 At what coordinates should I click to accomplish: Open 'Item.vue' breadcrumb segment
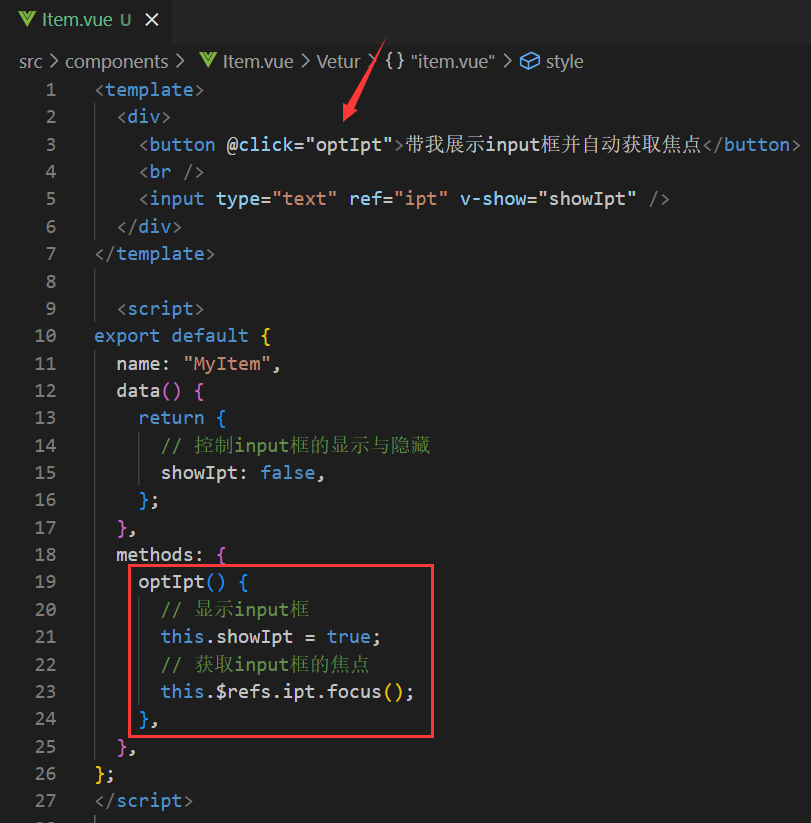[258, 62]
